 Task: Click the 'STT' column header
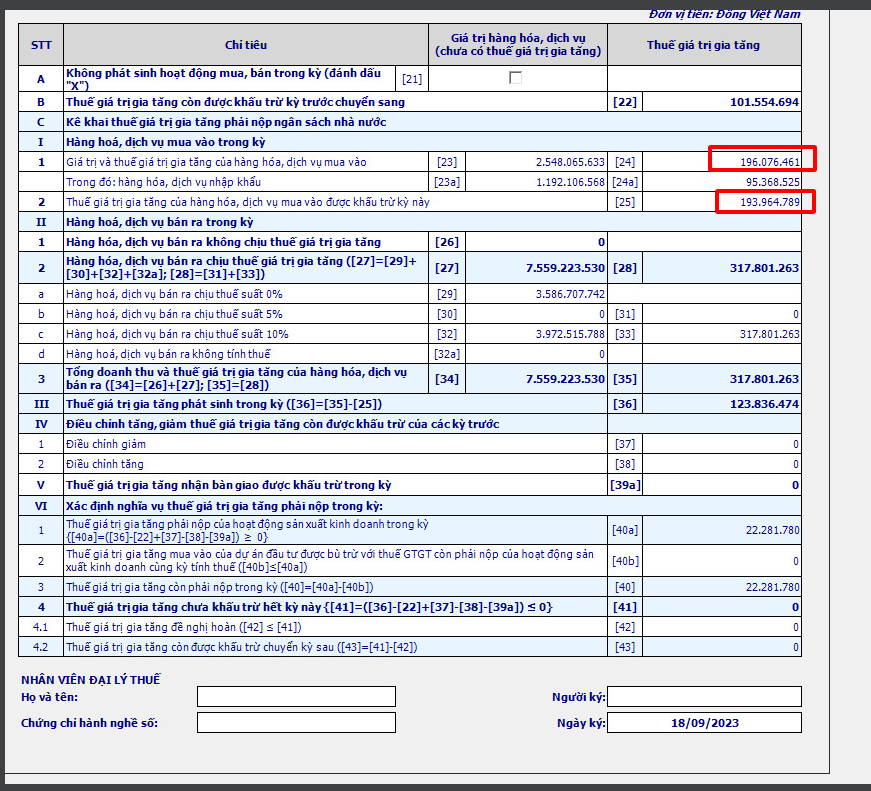coord(41,45)
